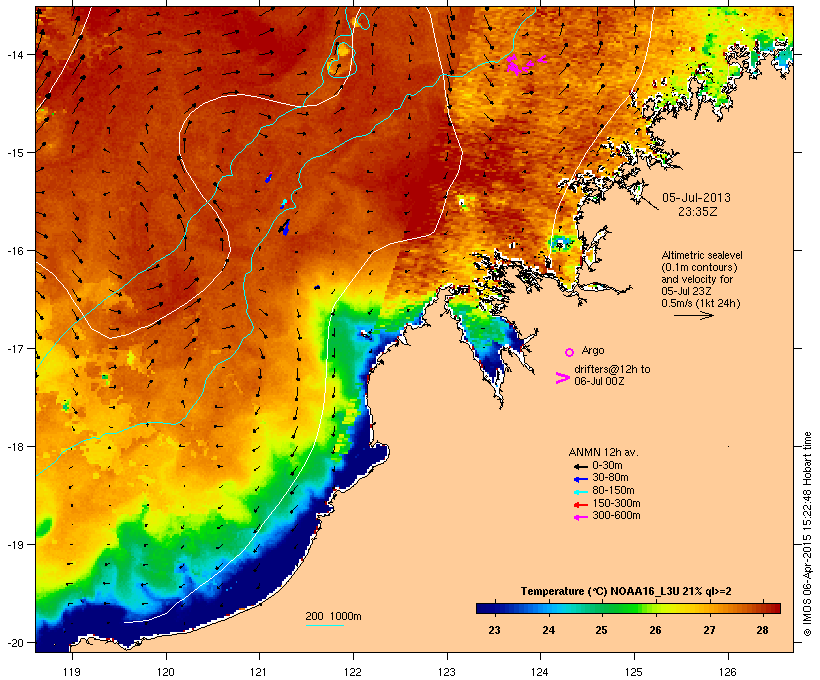Click the 'Argo' legend label
This screenshot has height=680, width=820.
coord(593,350)
